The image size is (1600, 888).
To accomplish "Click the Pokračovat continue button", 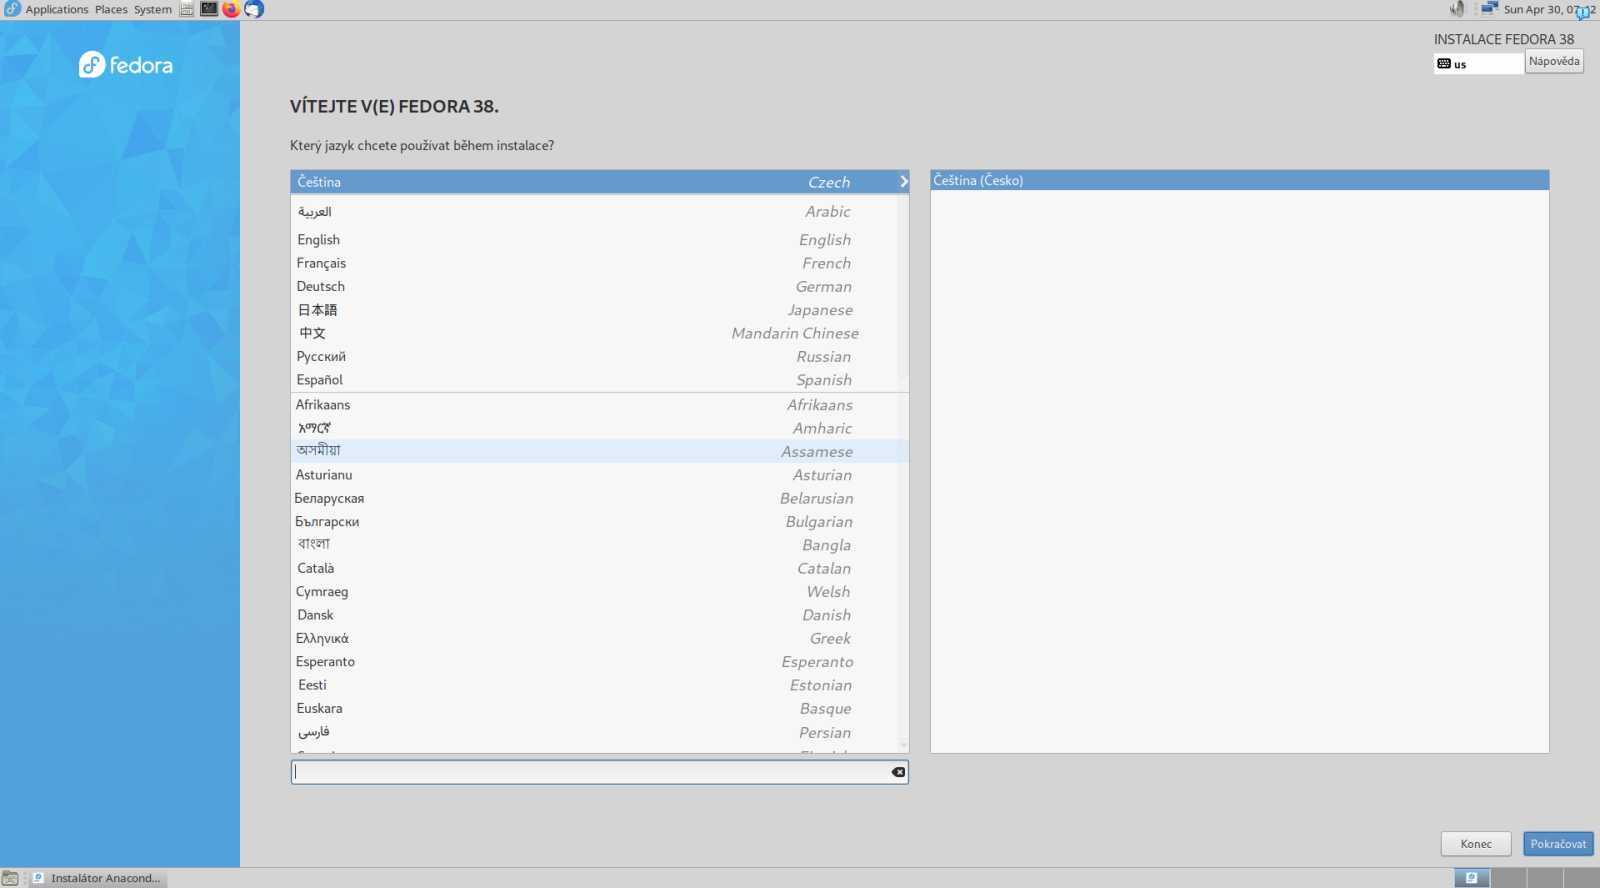I will pos(1558,844).
